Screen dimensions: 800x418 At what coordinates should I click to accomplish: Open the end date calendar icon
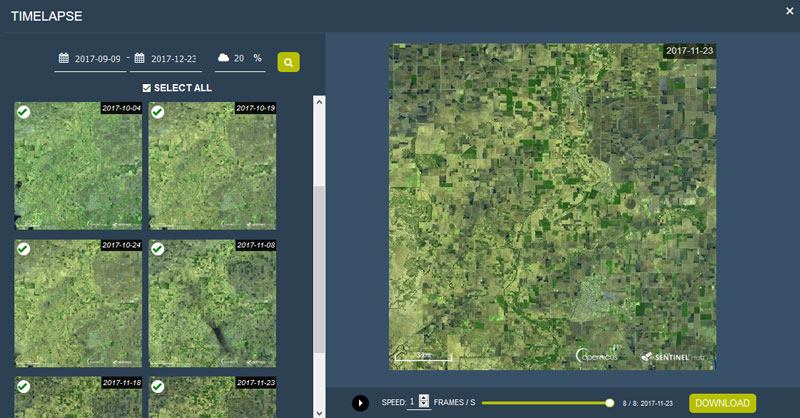[x=139, y=58]
